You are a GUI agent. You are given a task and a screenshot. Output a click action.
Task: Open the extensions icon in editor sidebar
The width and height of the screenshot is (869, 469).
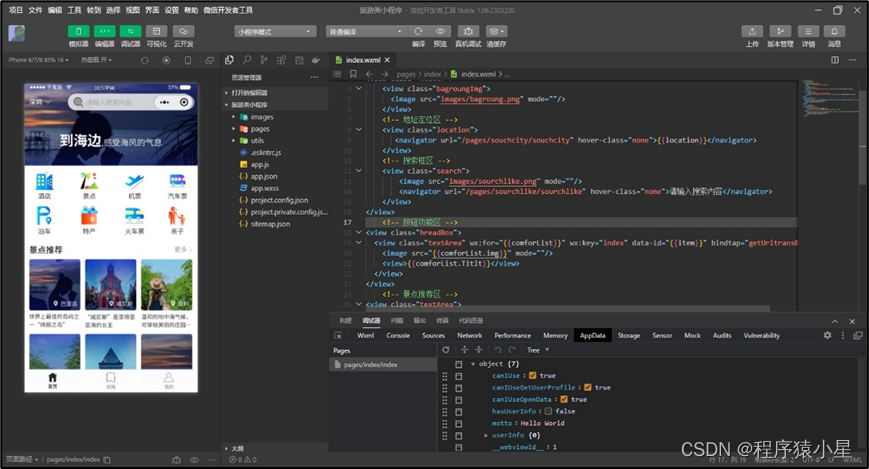(282, 60)
